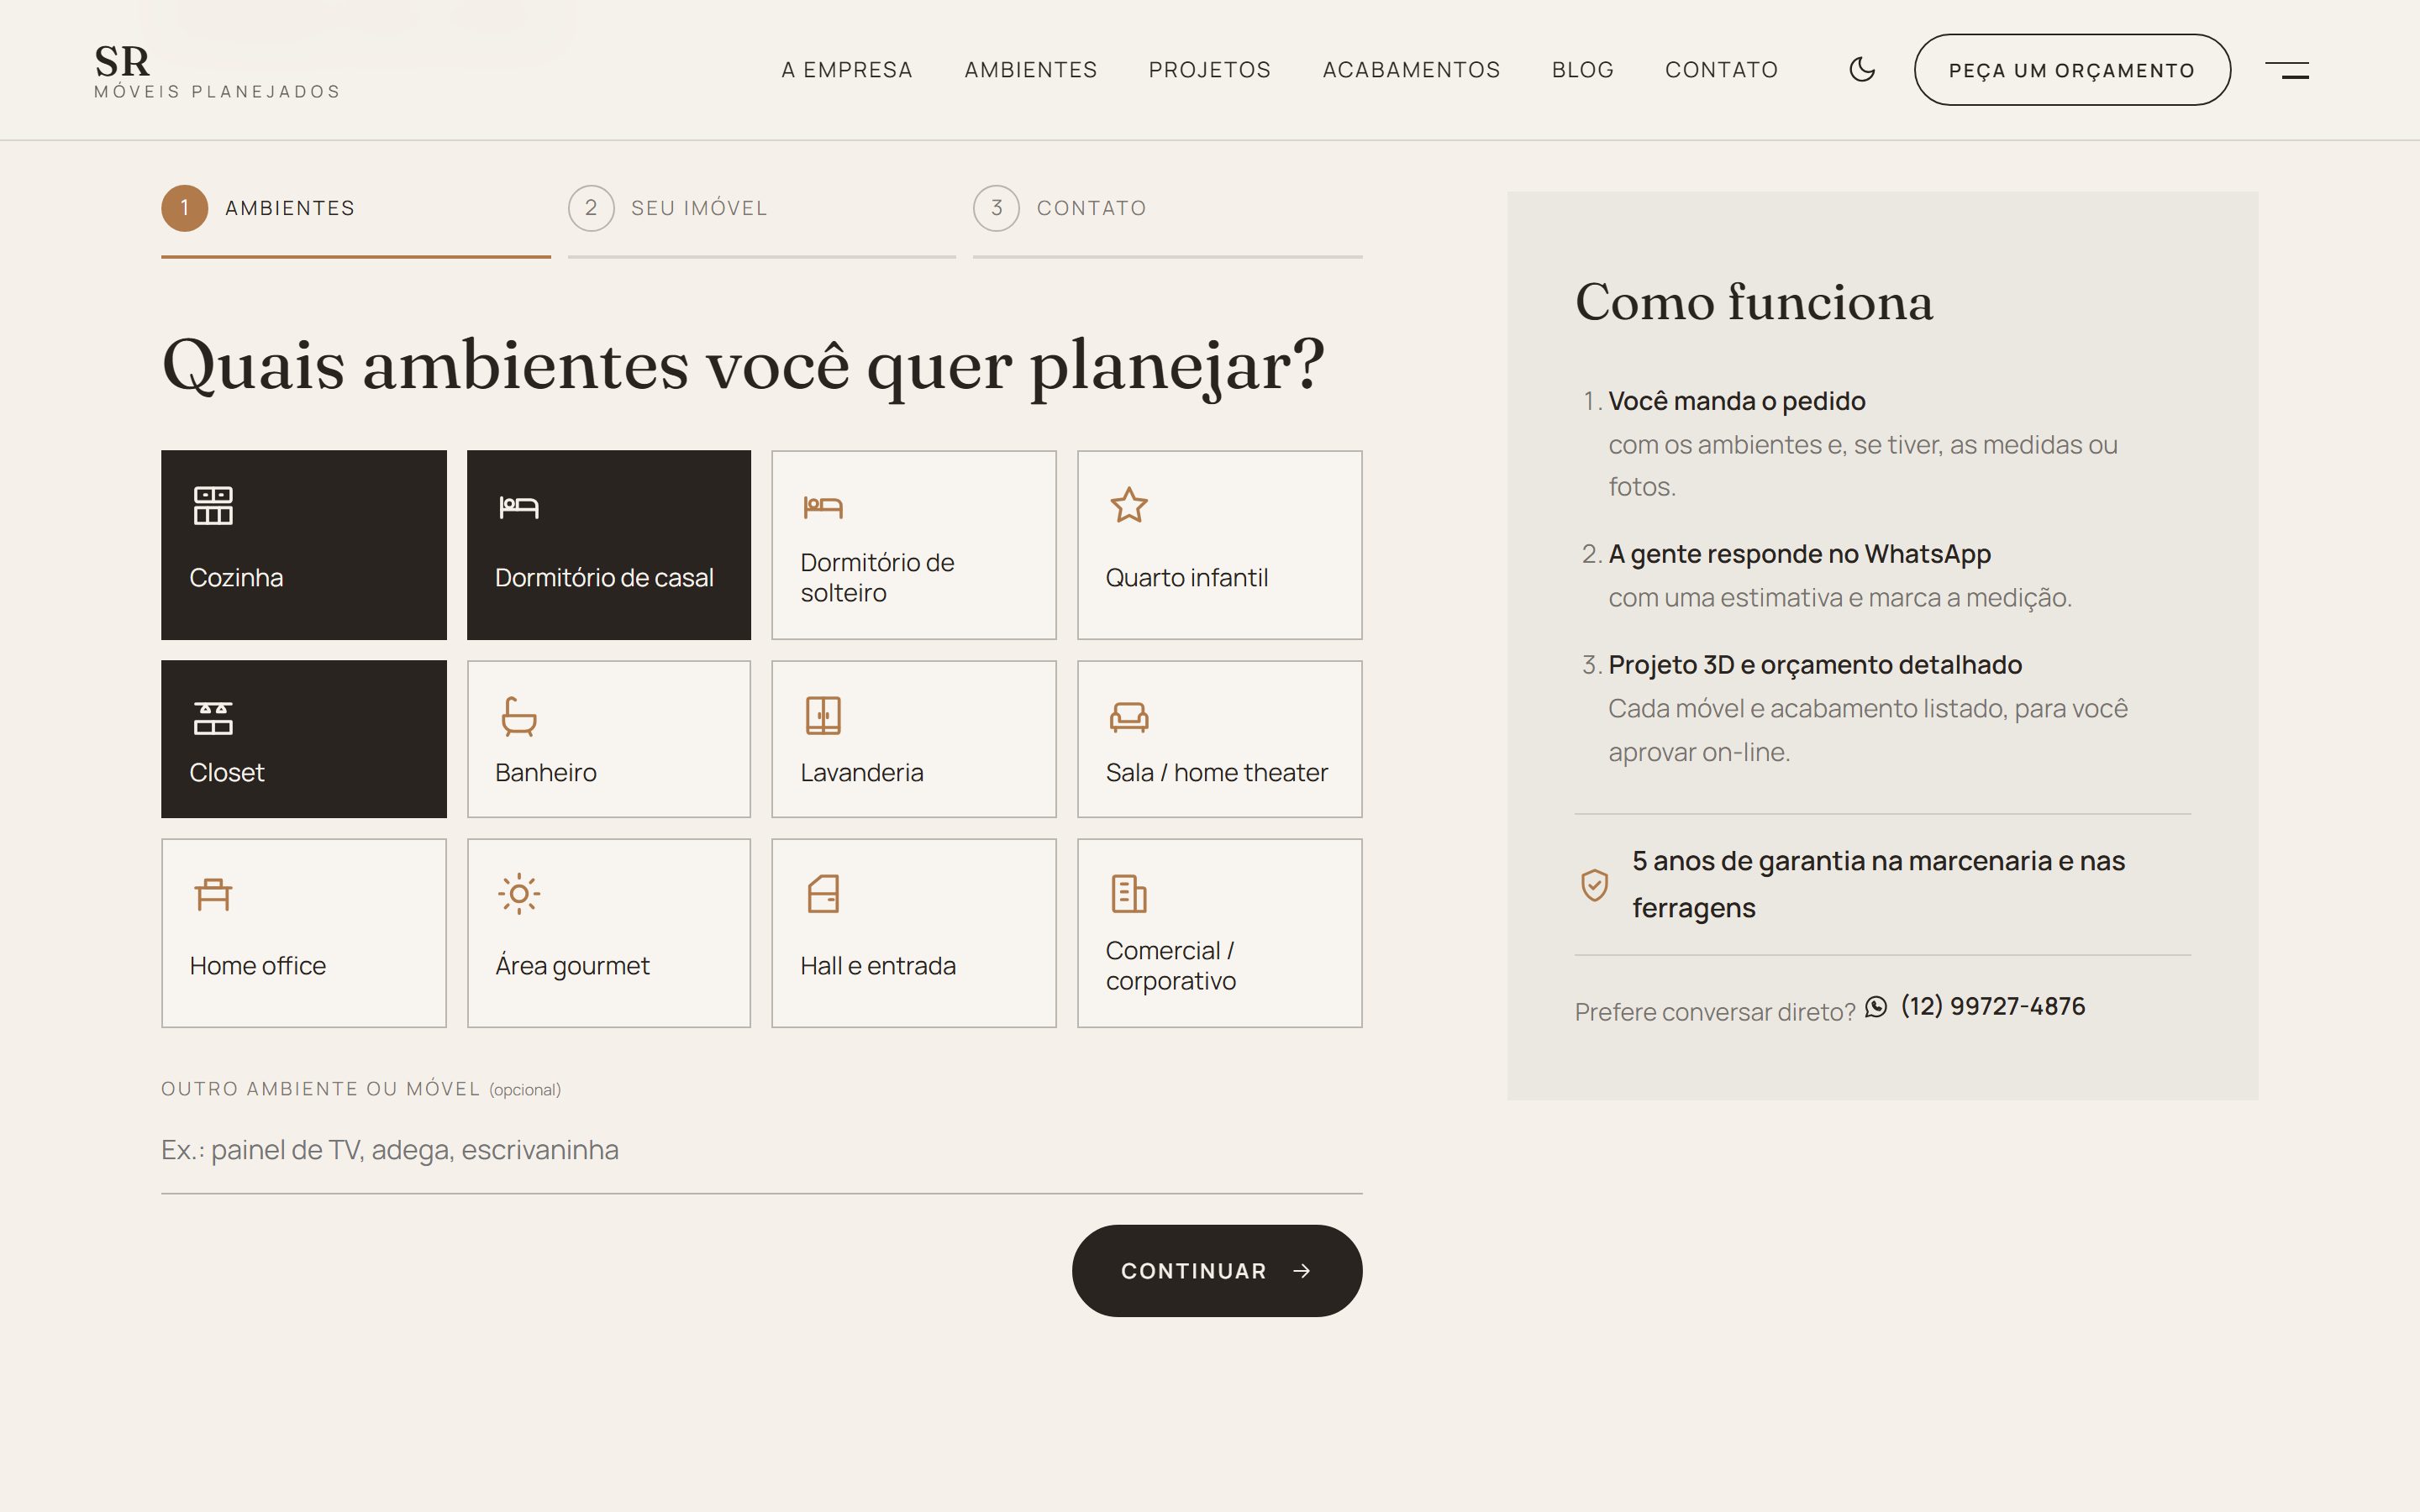Viewport: 2420px width, 1512px height.
Task: Click the sofa icon in Sala / home theater
Action: 1129,717
